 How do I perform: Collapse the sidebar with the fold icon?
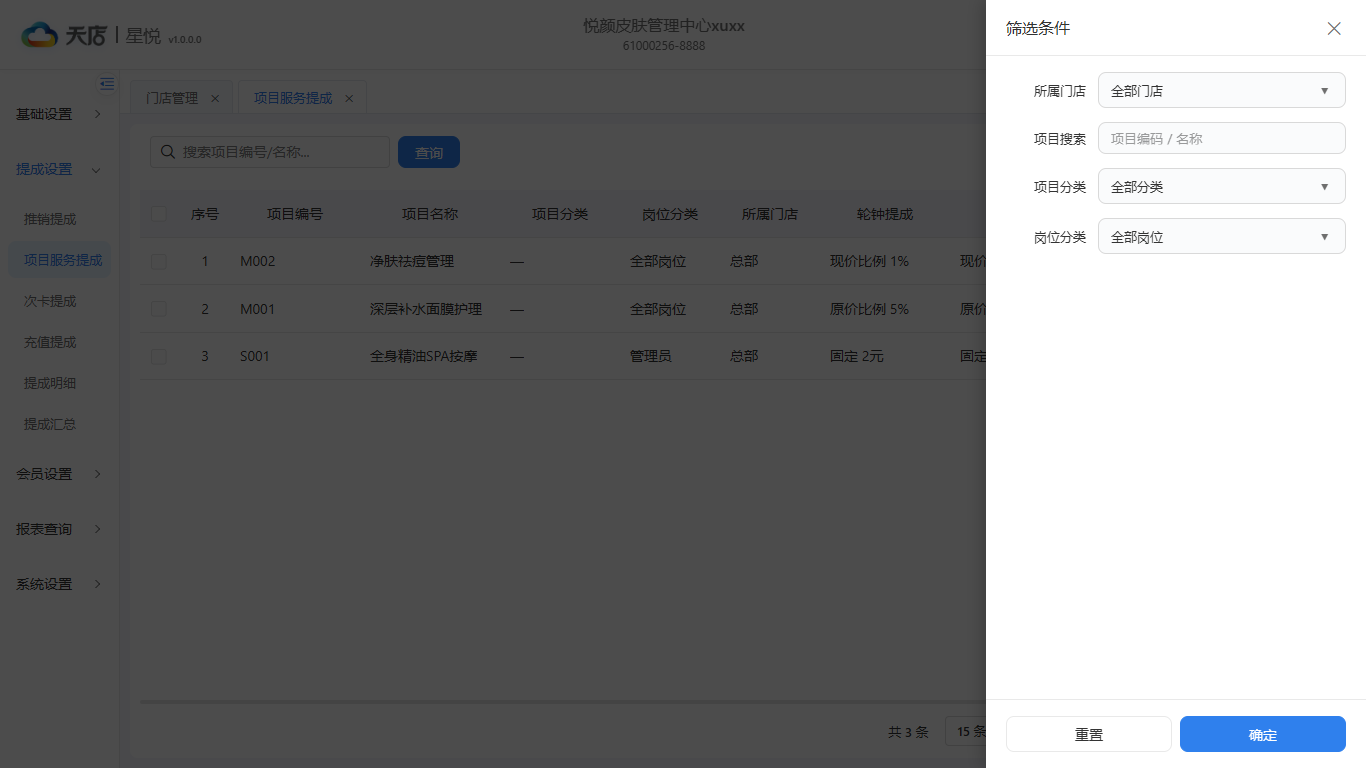click(x=107, y=83)
